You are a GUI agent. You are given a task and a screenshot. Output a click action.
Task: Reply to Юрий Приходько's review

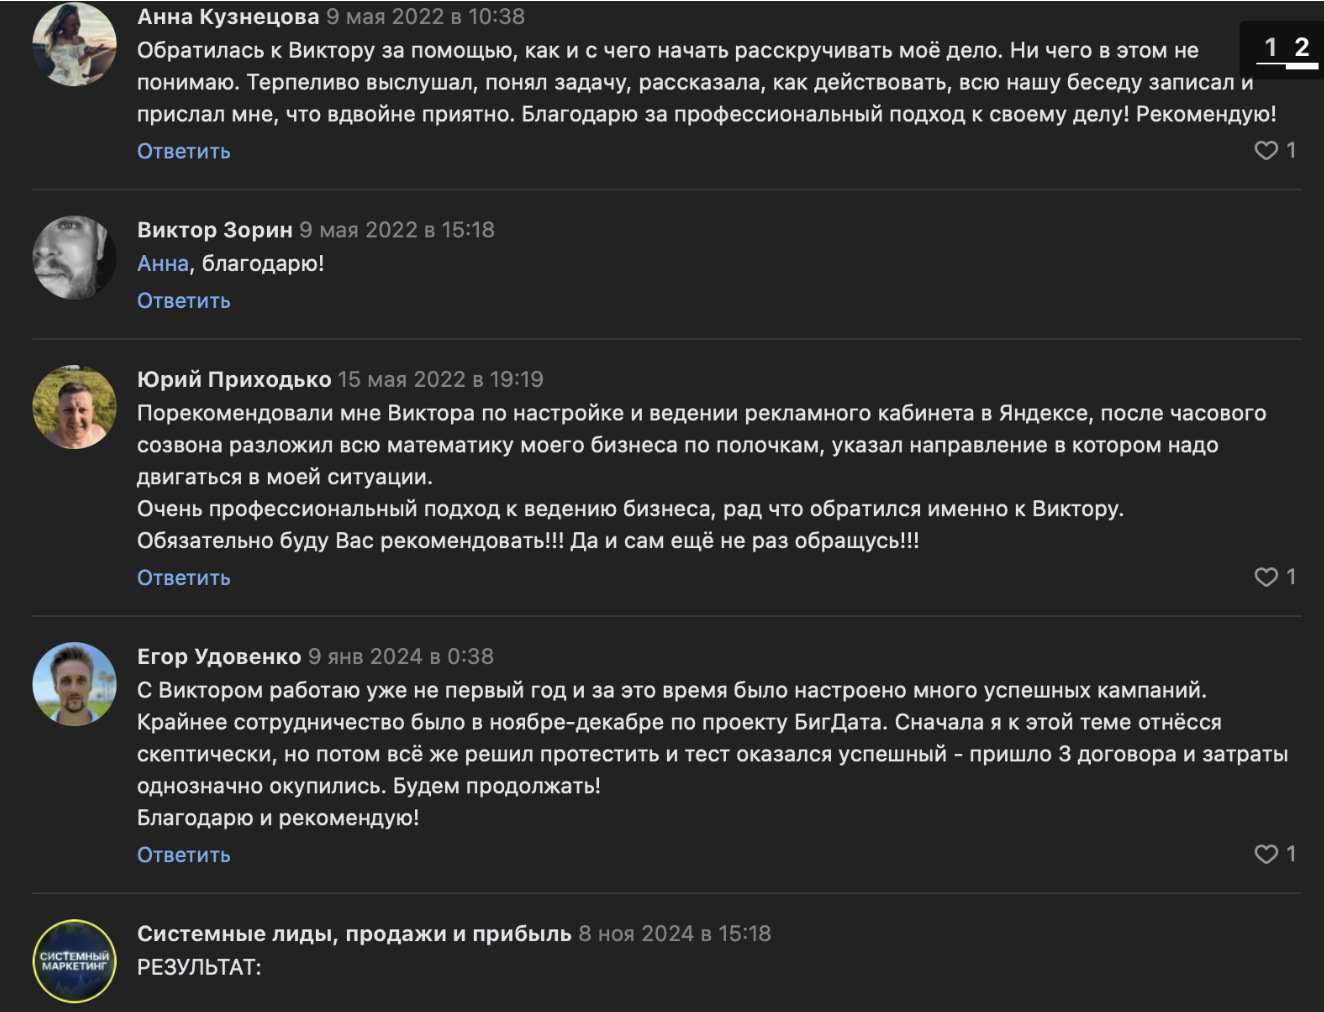coord(184,578)
